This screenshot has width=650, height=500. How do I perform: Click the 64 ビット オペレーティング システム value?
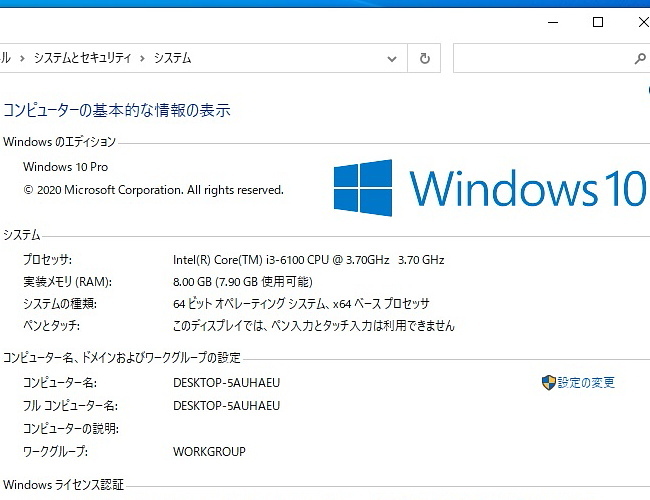[301, 304]
